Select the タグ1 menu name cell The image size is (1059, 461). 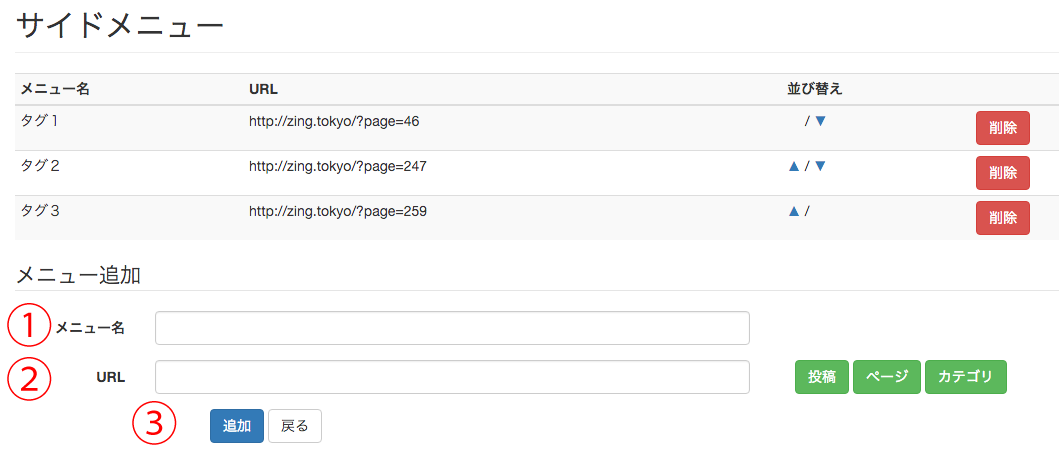41,121
